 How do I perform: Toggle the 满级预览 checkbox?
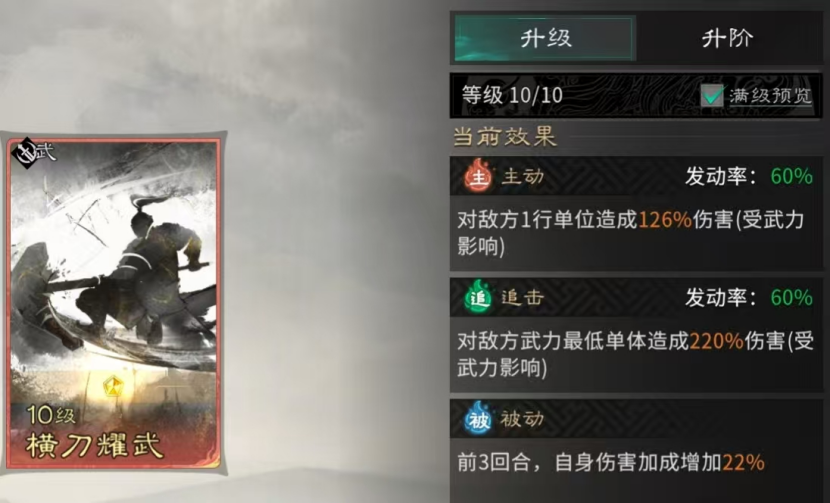coord(712,96)
